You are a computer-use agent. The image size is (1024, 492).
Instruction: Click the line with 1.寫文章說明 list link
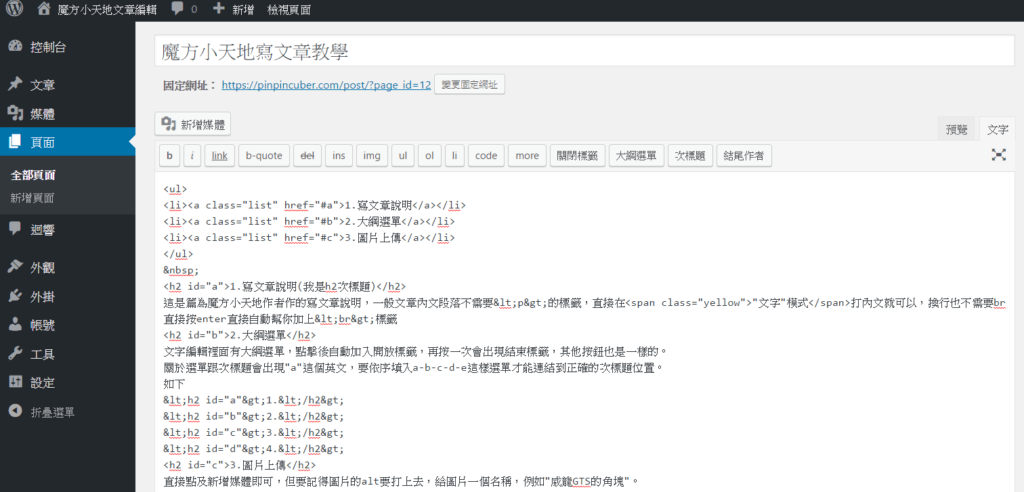315,205
